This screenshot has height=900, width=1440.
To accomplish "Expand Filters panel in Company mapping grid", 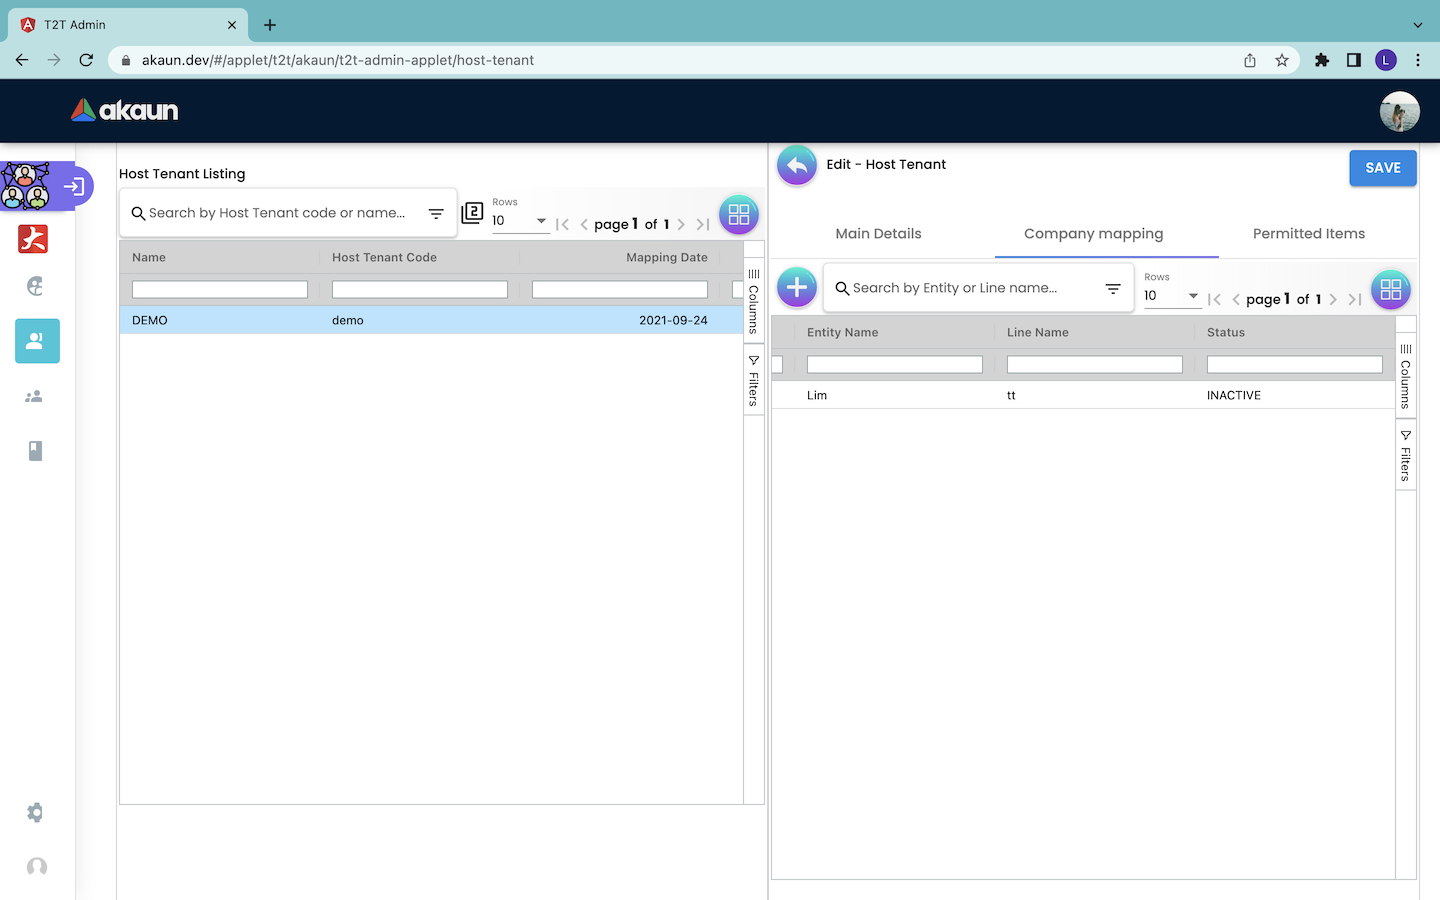I will click(1406, 456).
